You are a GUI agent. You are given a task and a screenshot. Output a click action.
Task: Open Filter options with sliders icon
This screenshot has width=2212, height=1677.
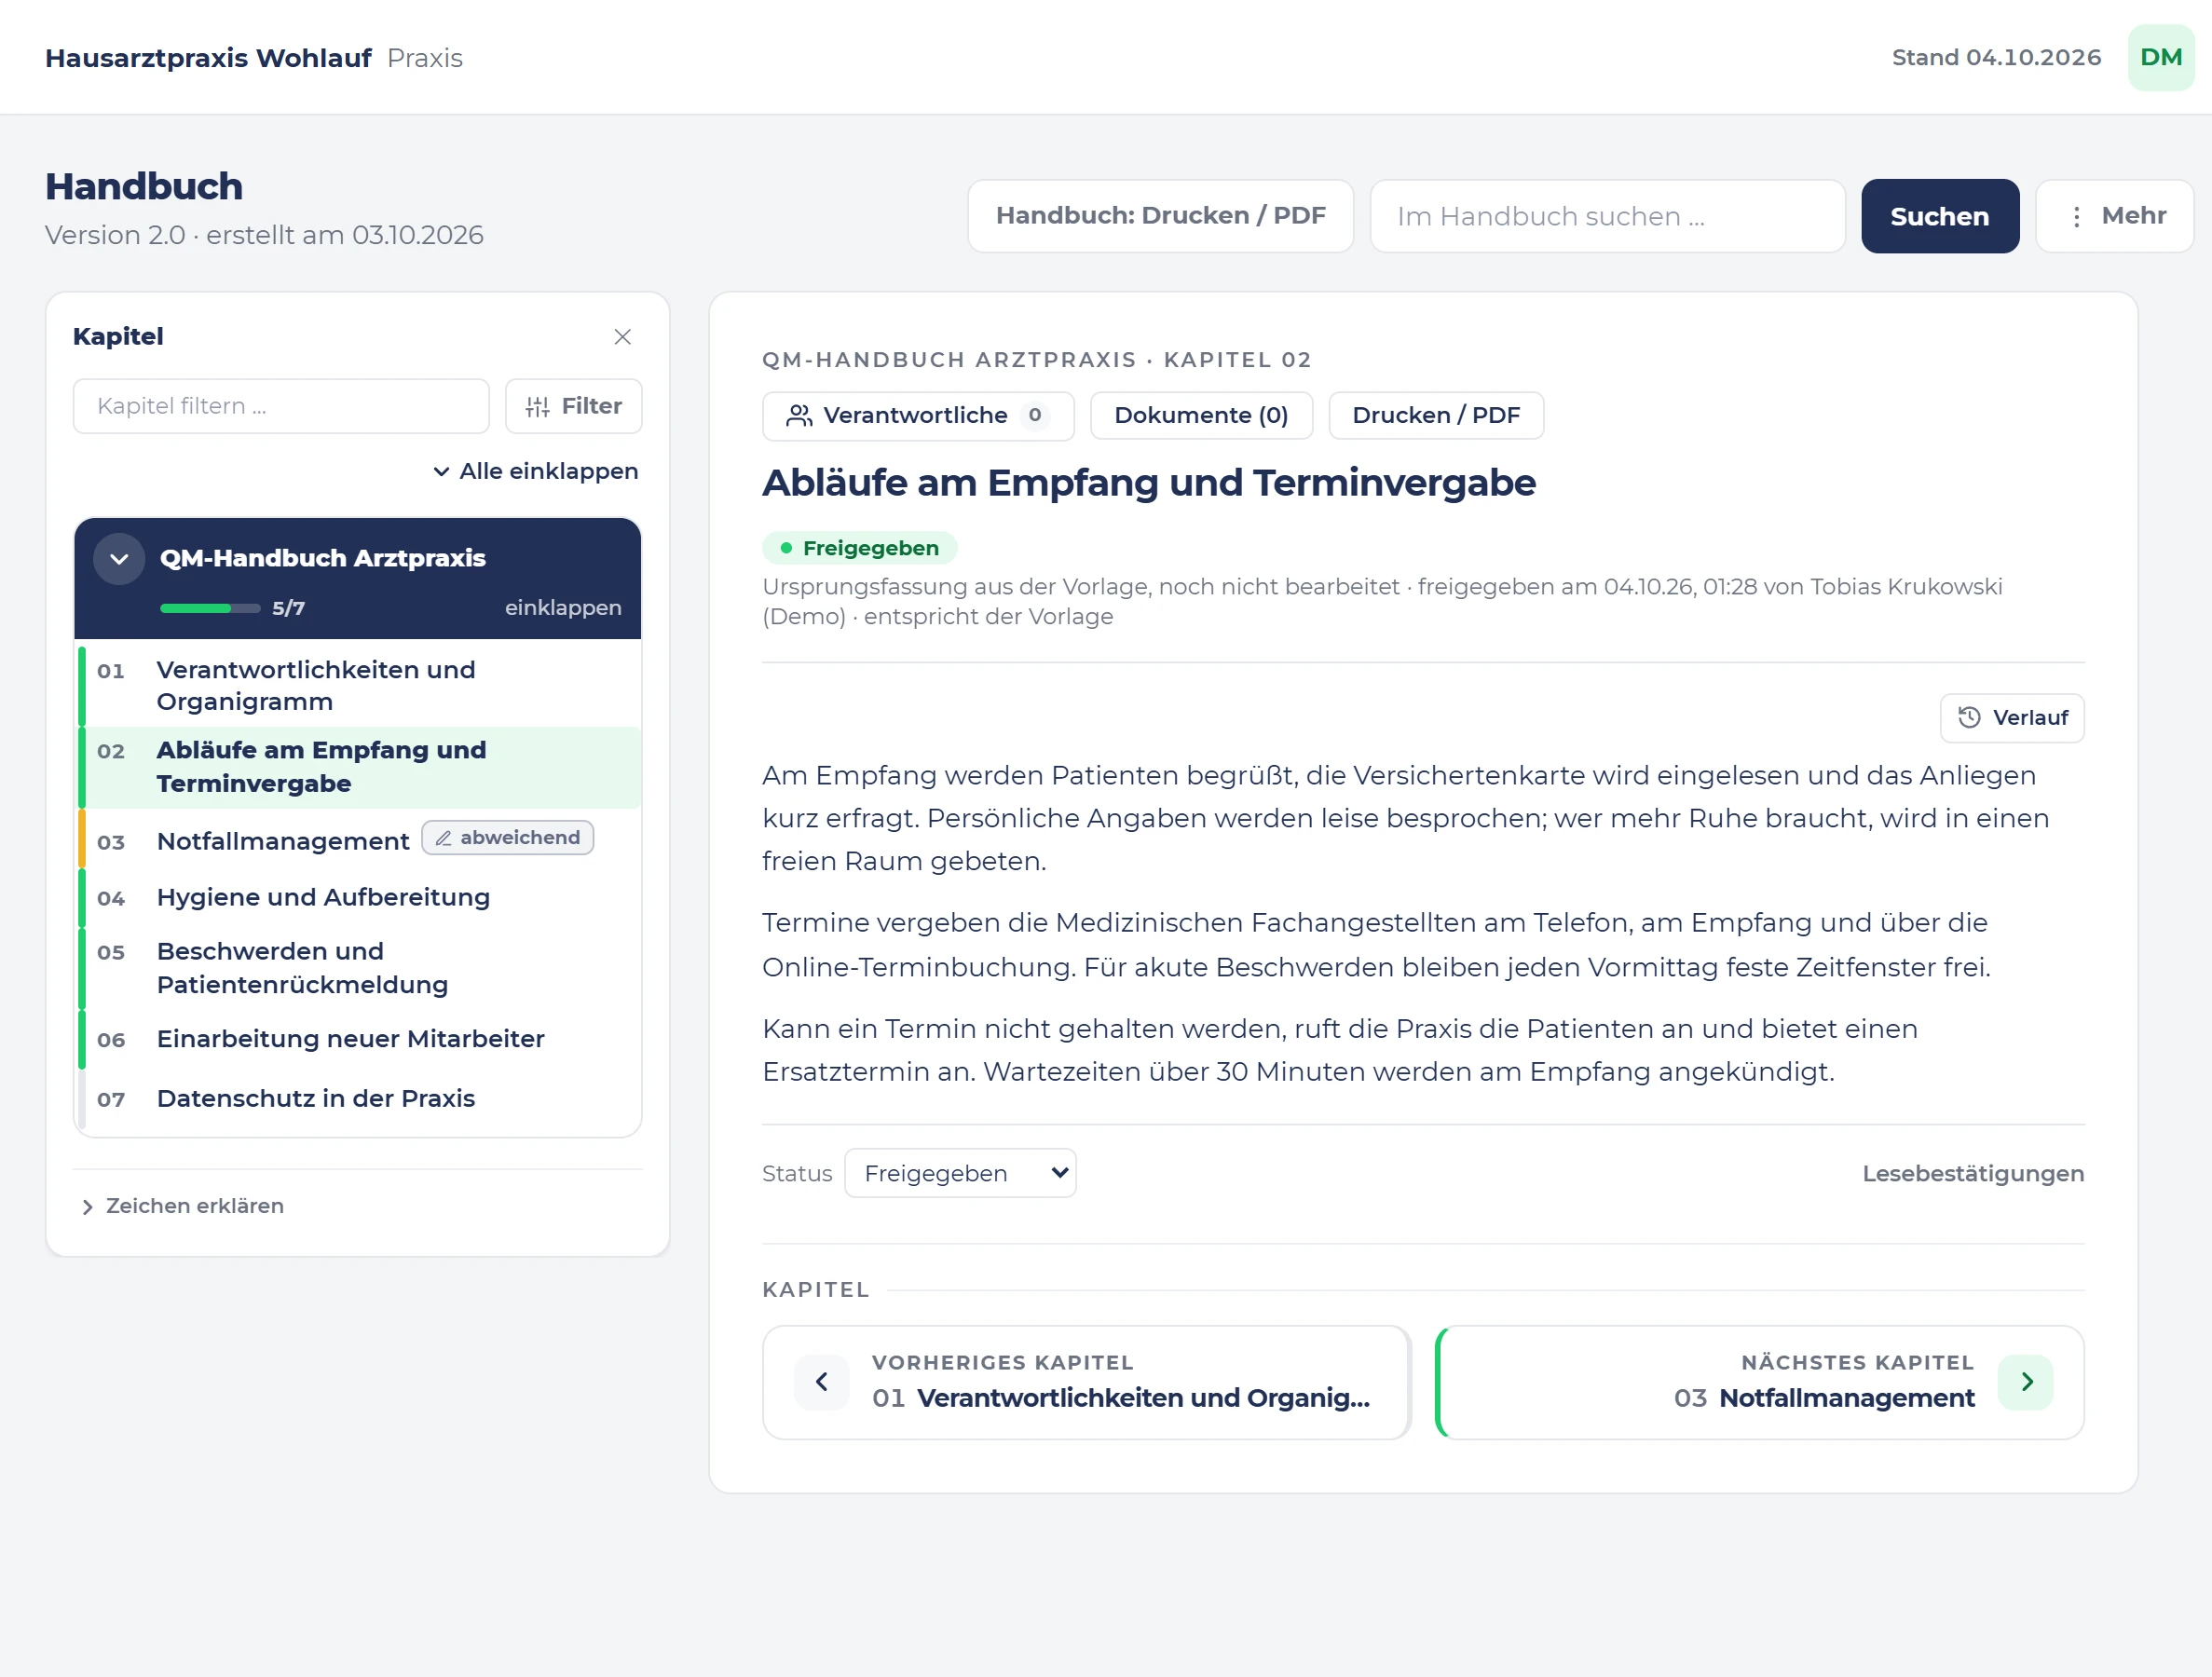574,406
